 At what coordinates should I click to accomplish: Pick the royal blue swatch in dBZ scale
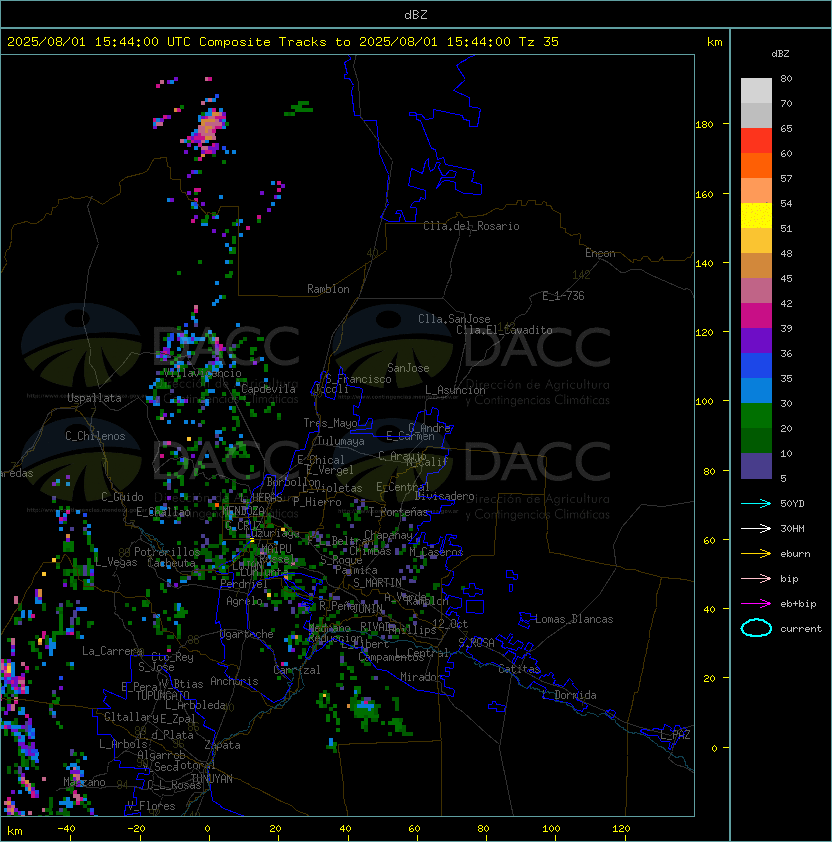point(756,366)
